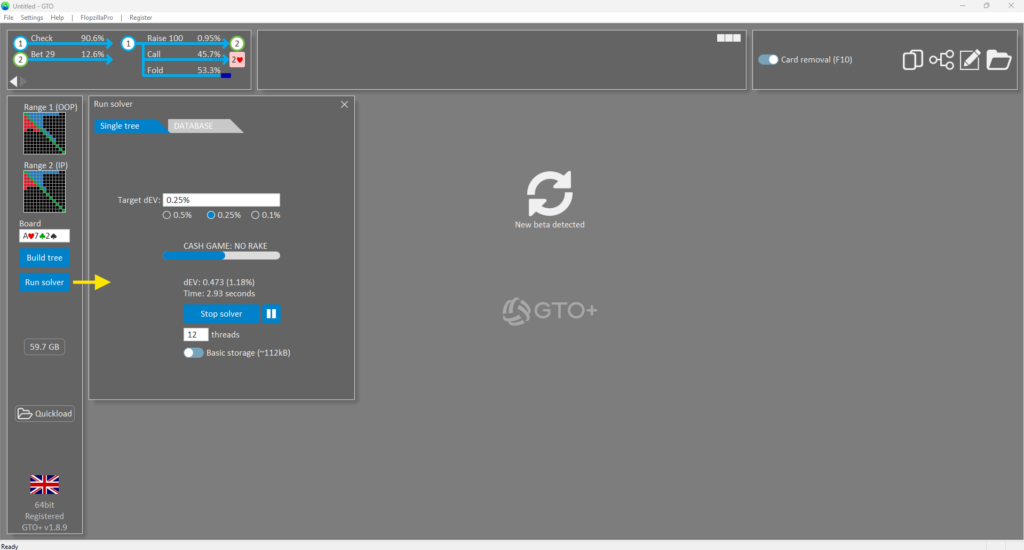Click Stop solver button

221,314
